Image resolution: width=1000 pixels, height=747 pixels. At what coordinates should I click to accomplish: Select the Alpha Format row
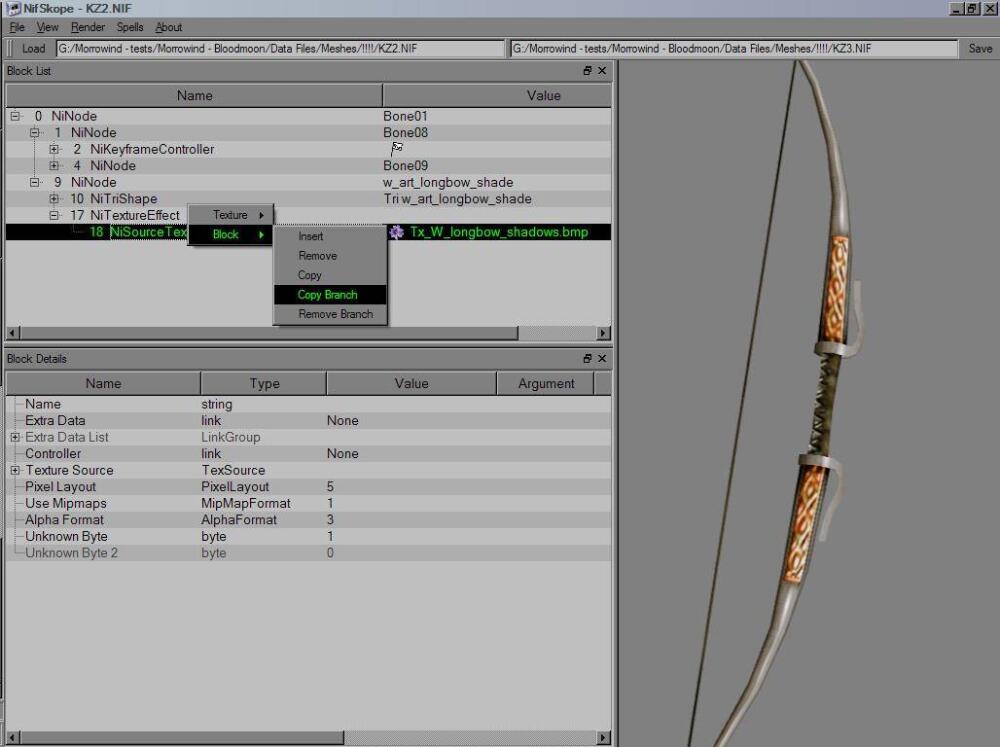tap(308, 520)
